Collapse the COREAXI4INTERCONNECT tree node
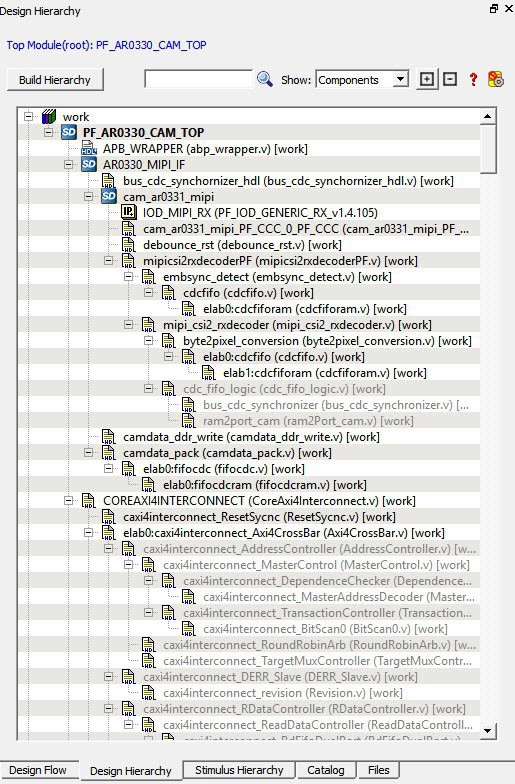 pyautogui.click(x=68, y=500)
